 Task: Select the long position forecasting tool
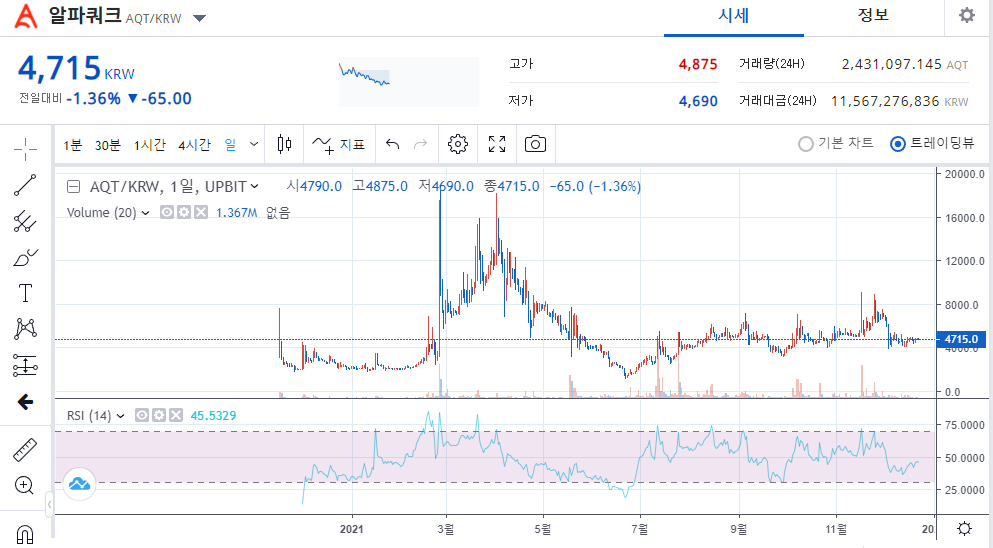point(25,366)
